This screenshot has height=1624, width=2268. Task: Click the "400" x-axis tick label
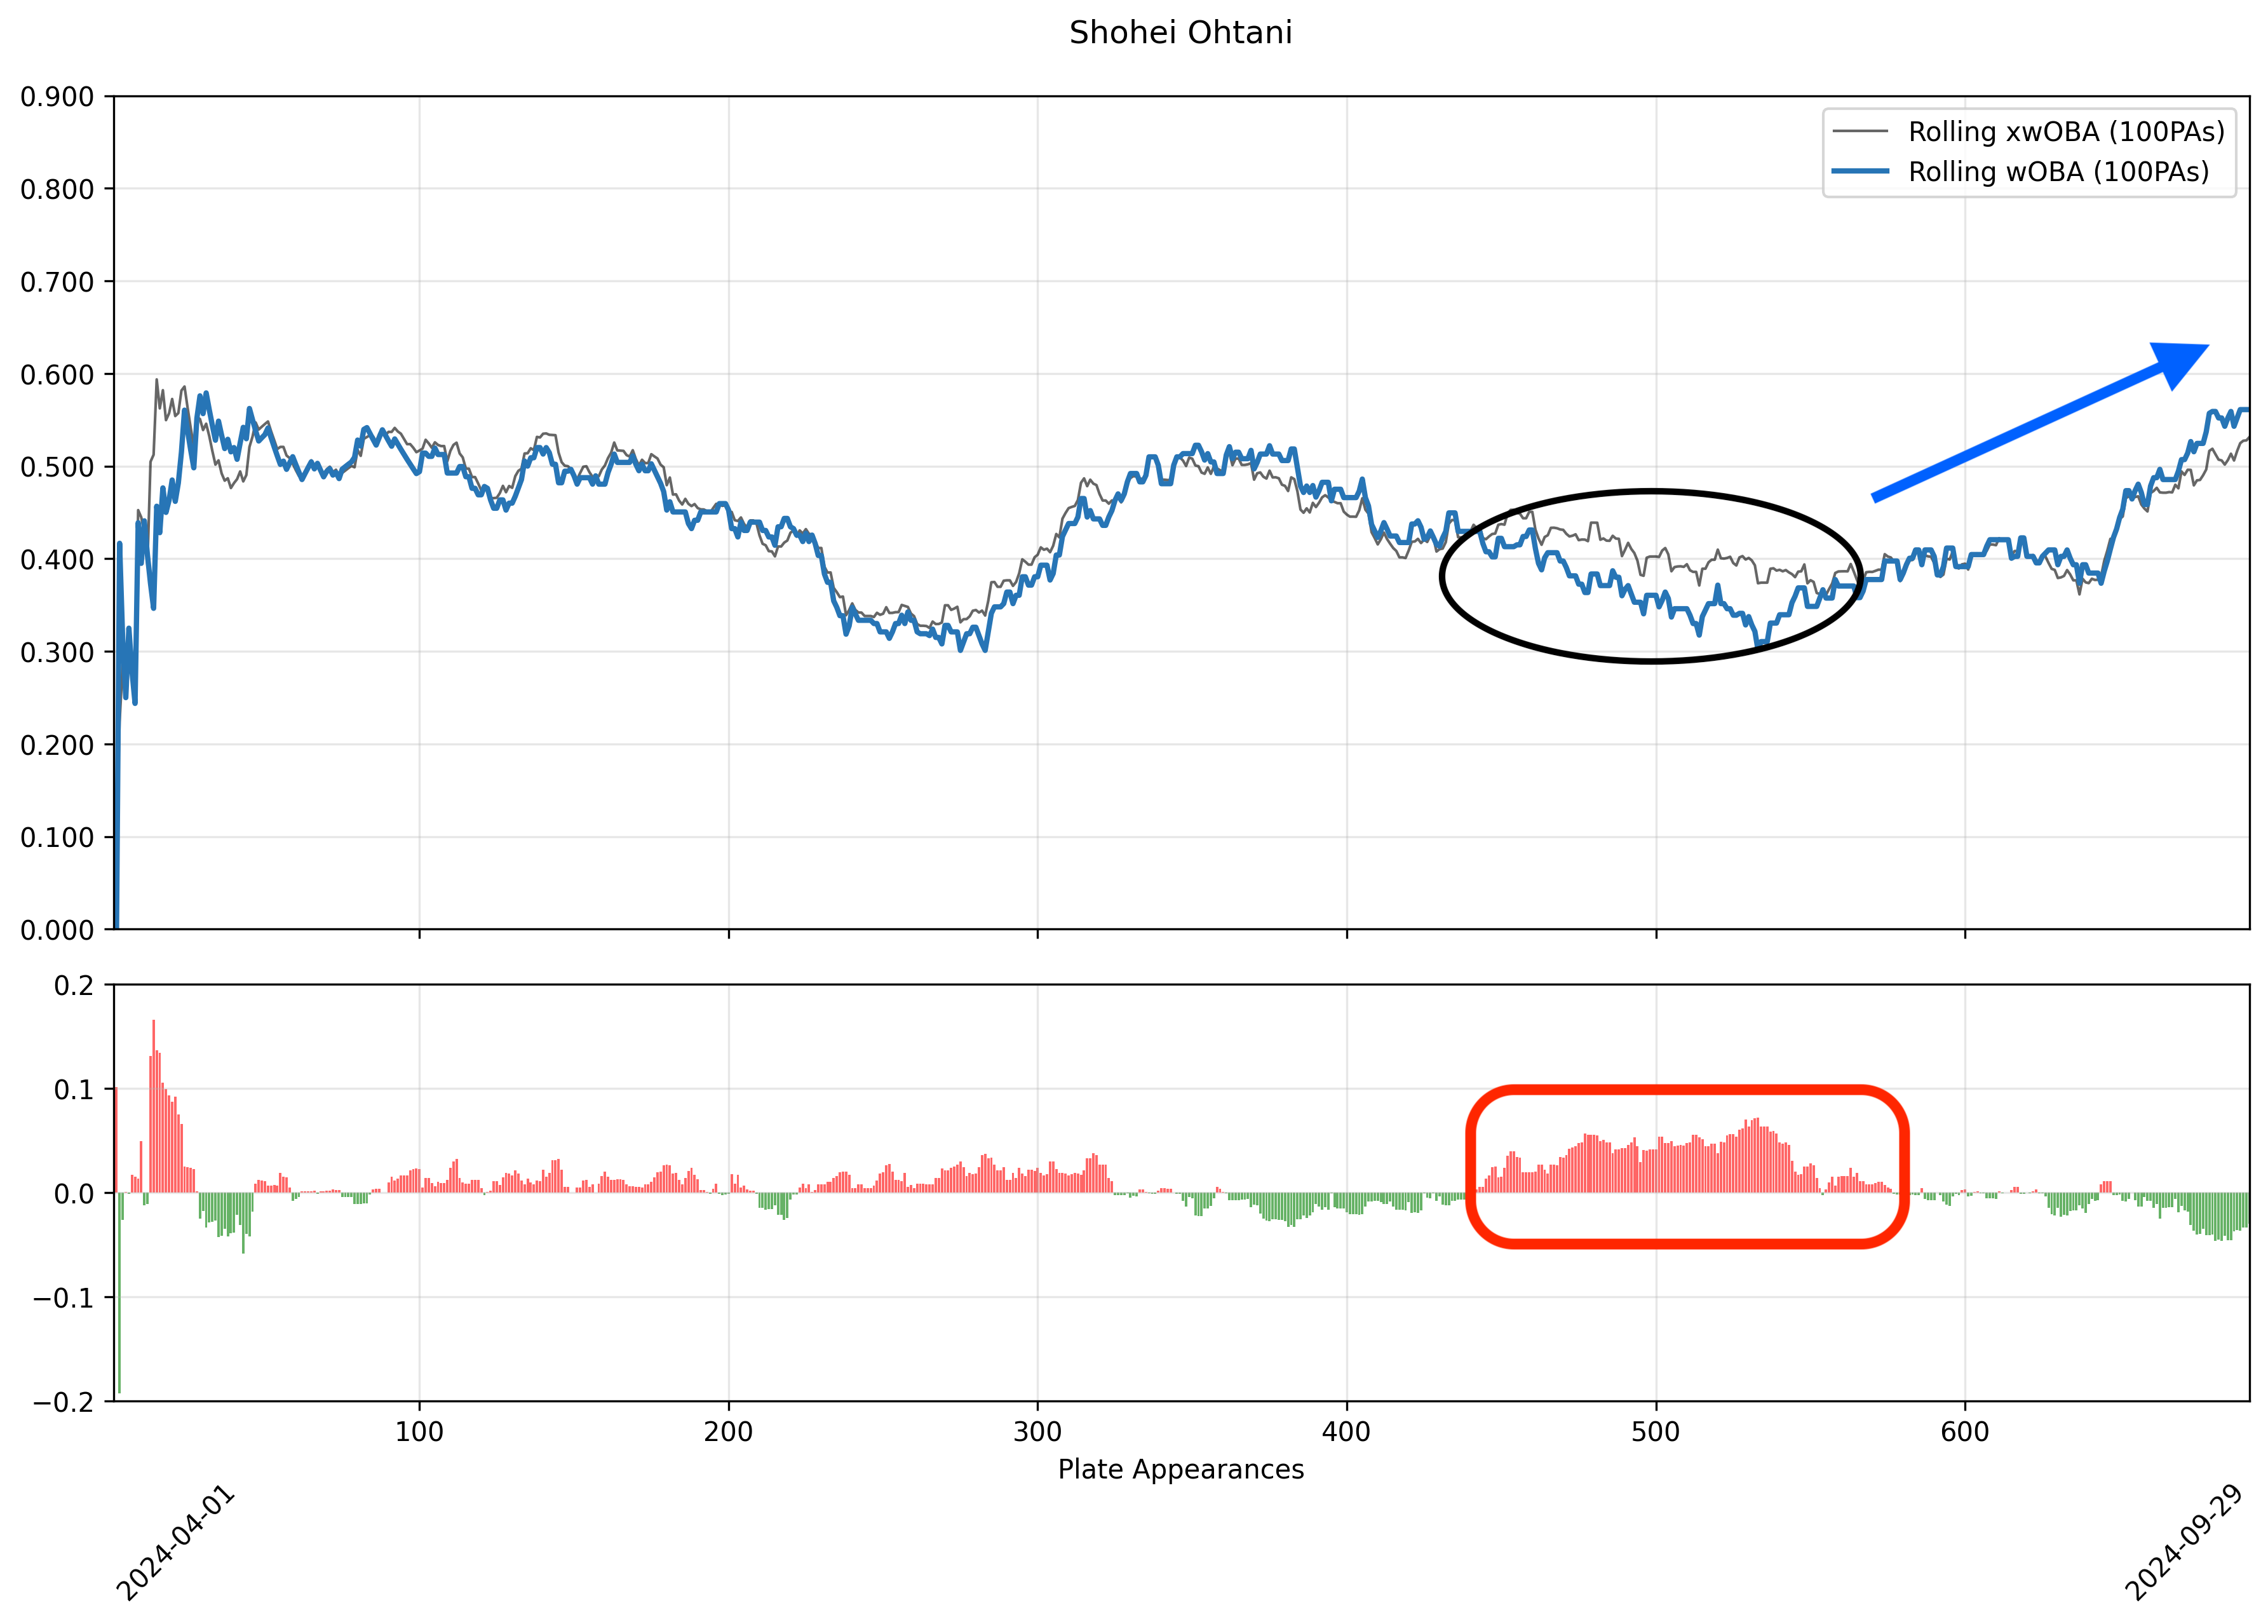[x=1346, y=1432]
